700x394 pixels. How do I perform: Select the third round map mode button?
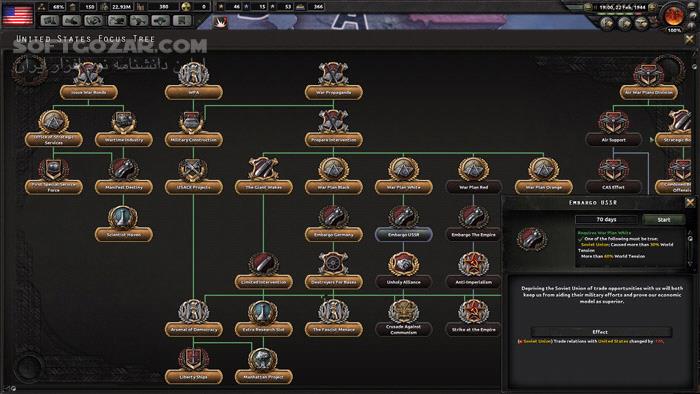click(x=642, y=23)
